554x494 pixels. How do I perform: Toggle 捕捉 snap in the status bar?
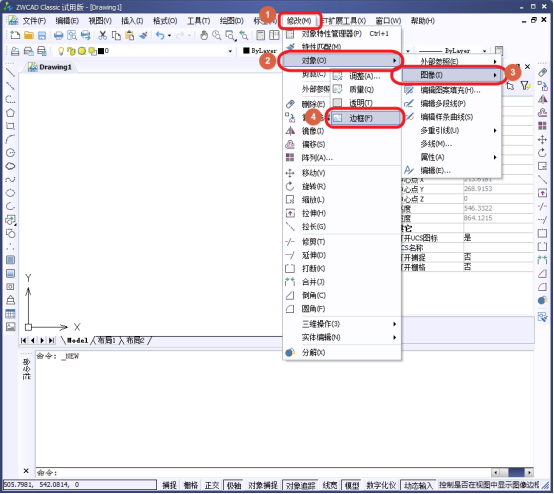[169, 486]
